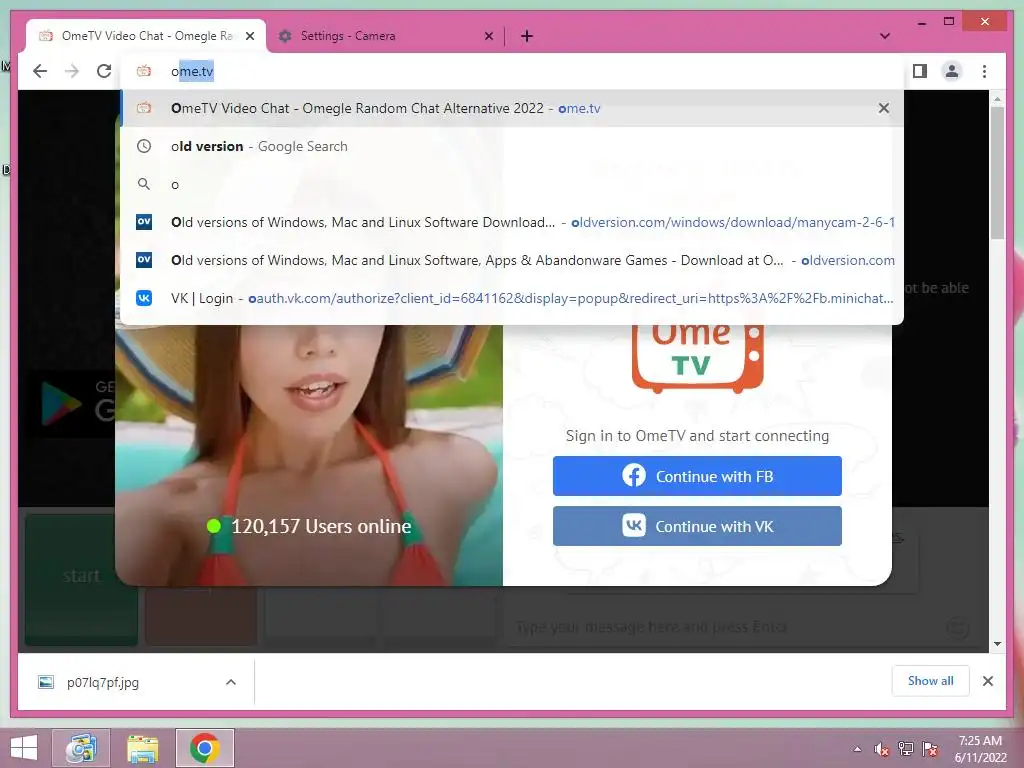Expand the tab search dropdown arrow
This screenshot has height=768, width=1024.
tap(884, 36)
